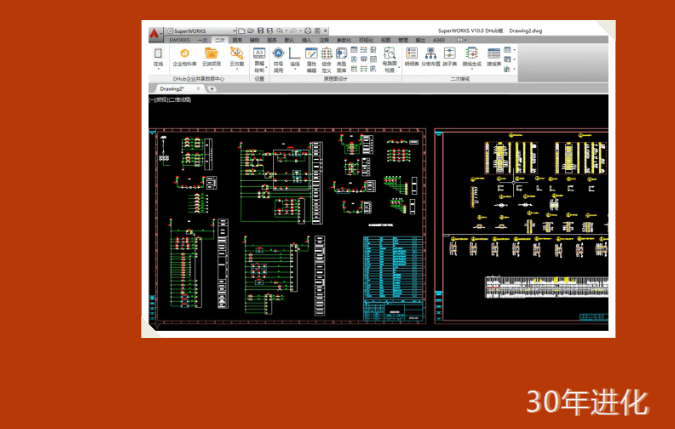Screen dimensions: 675x429
Task: Click the Plot/print icon in quick access toolbar
Action: pyautogui.click(x=308, y=31)
